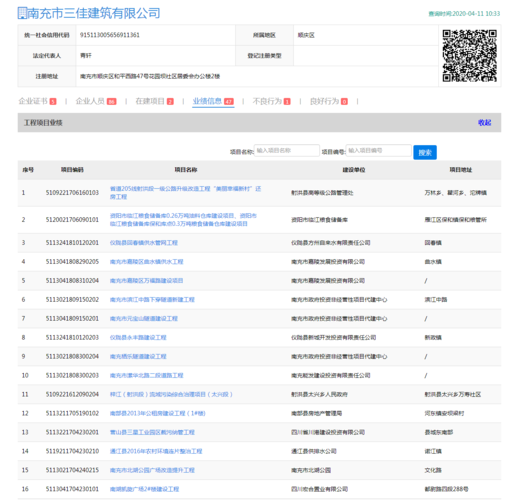Open project link for code 5113041808290205
Screen dimensions: 523x500
pyautogui.click(x=146, y=262)
